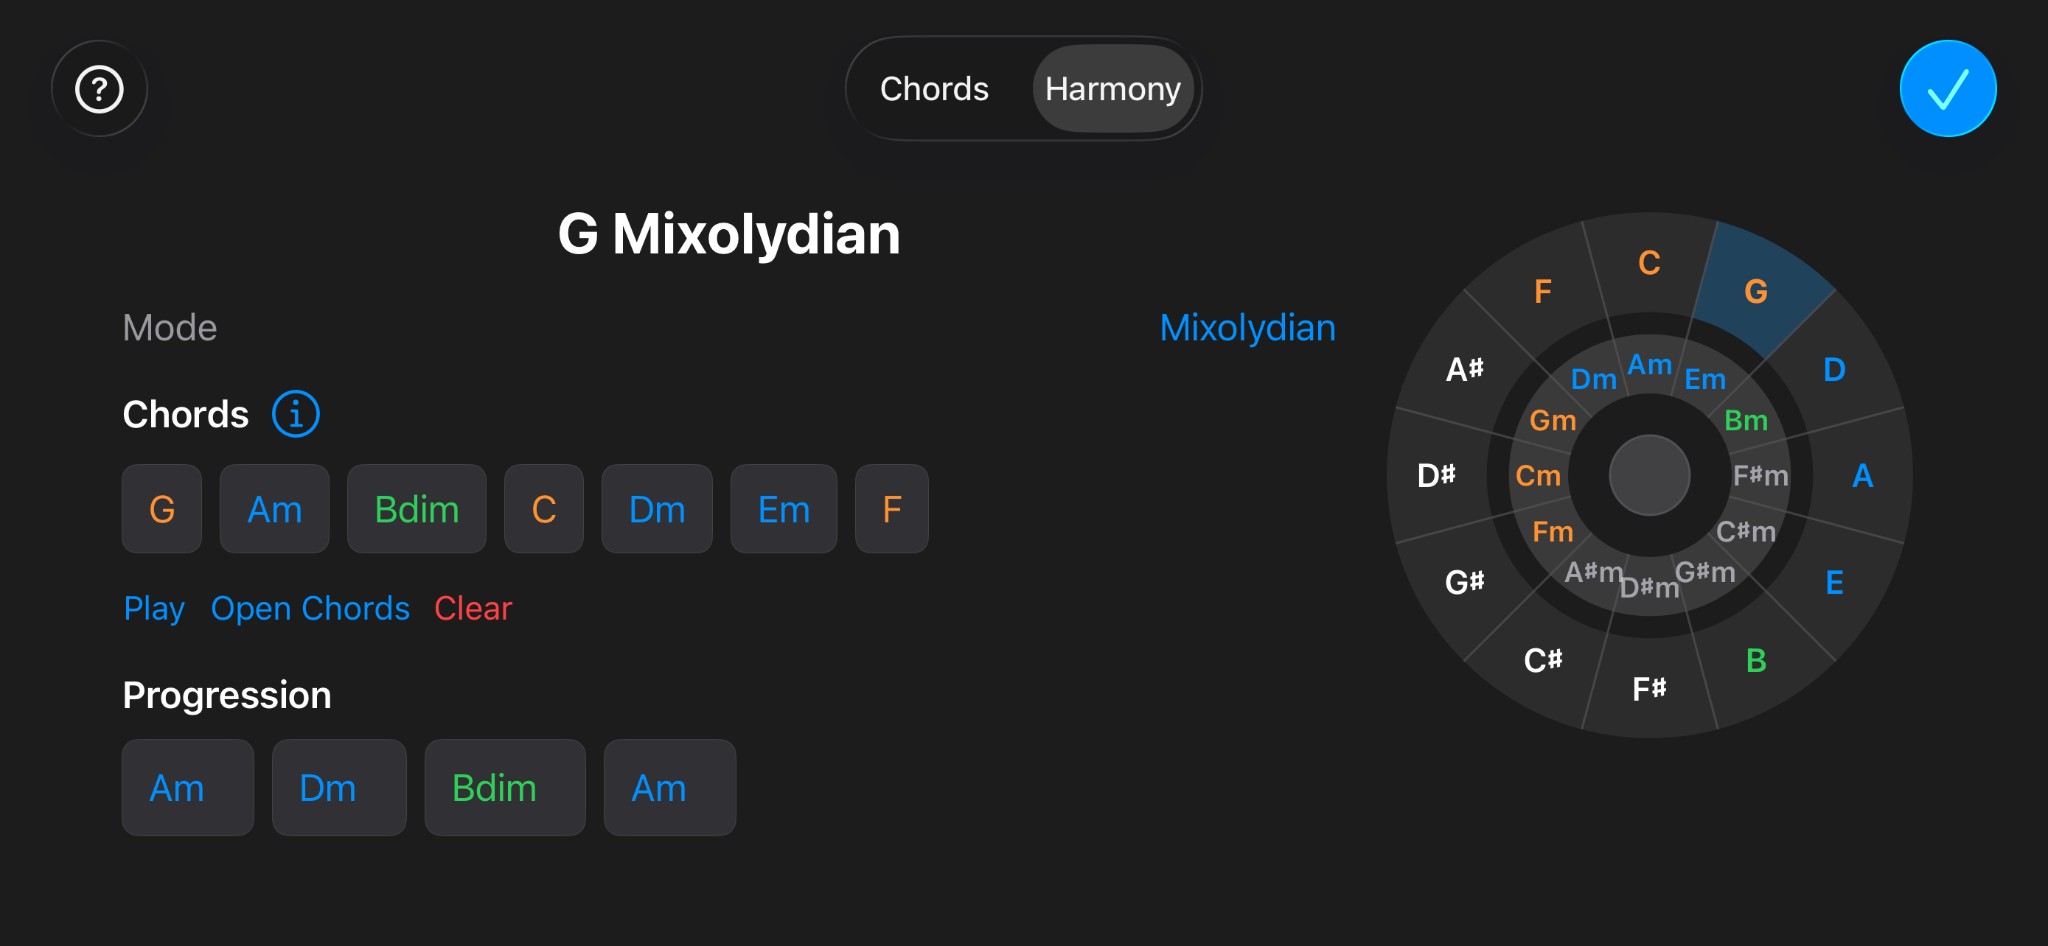Choose D# on the circle of fifths

click(1436, 475)
